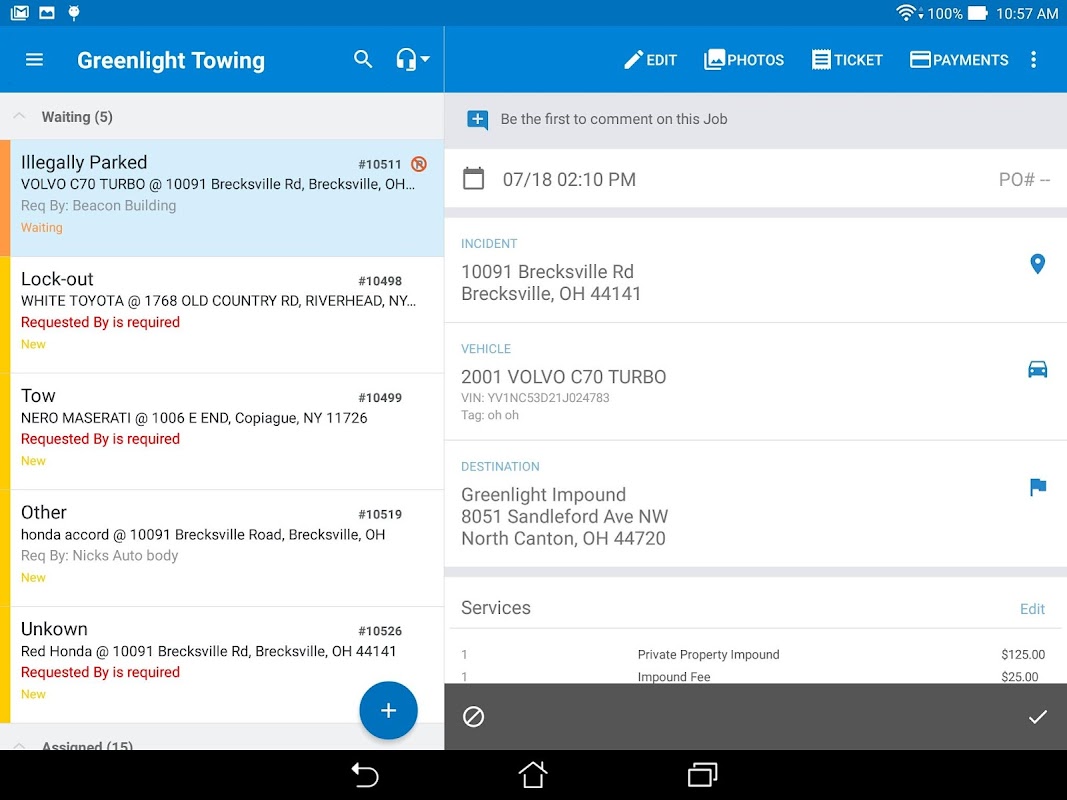Viewport: 1067px width, 800px height.
Task: Open the TICKET view
Action: [847, 60]
